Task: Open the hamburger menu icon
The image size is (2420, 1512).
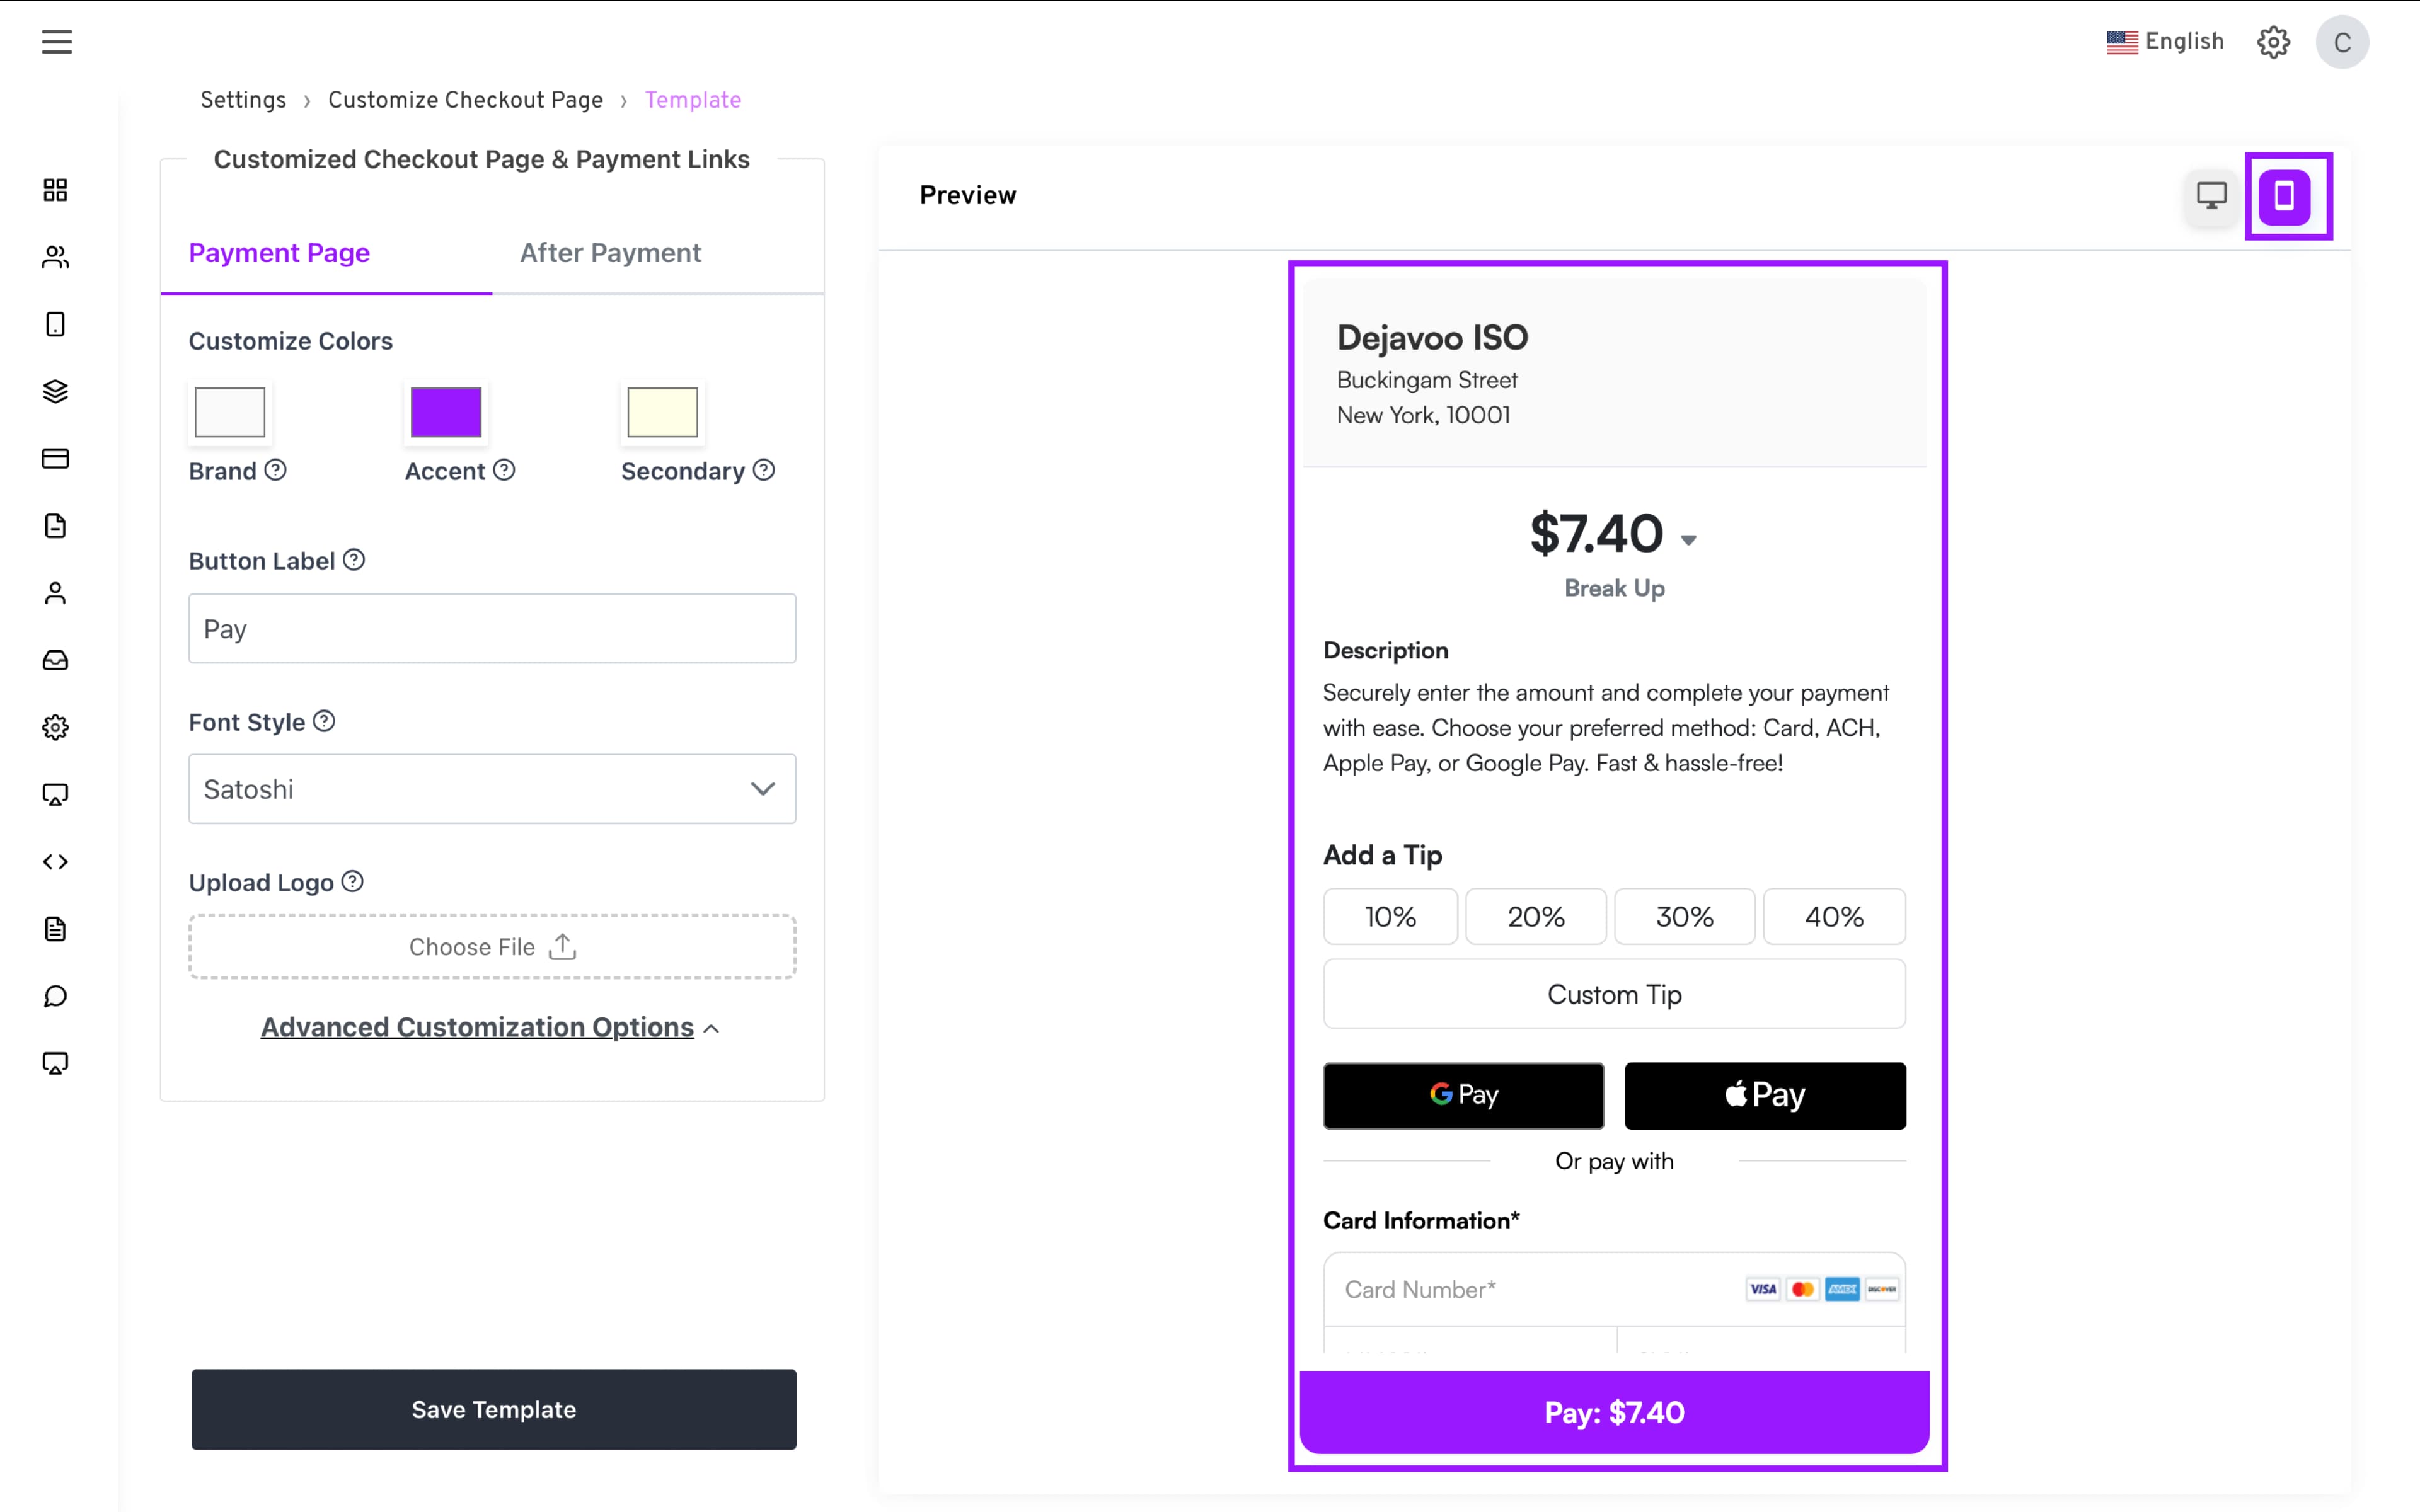Action: coord(57,42)
